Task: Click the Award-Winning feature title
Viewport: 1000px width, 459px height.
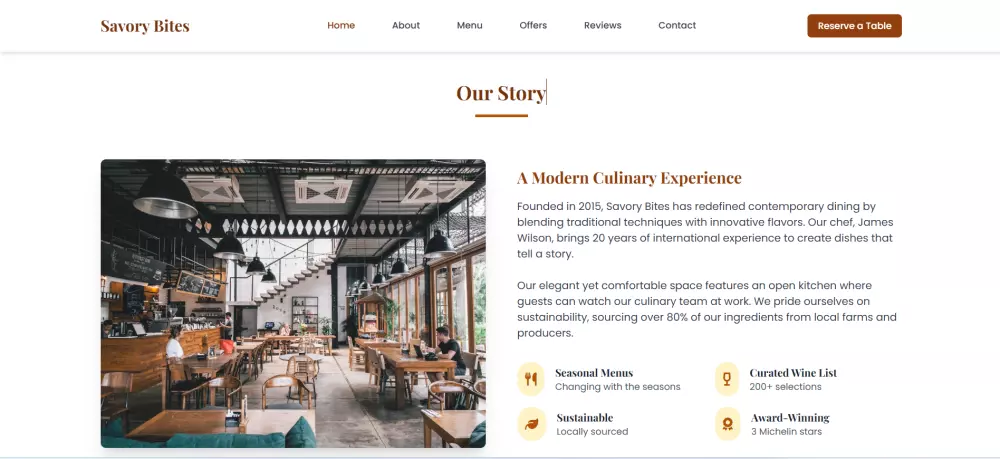Action: pyautogui.click(x=790, y=418)
